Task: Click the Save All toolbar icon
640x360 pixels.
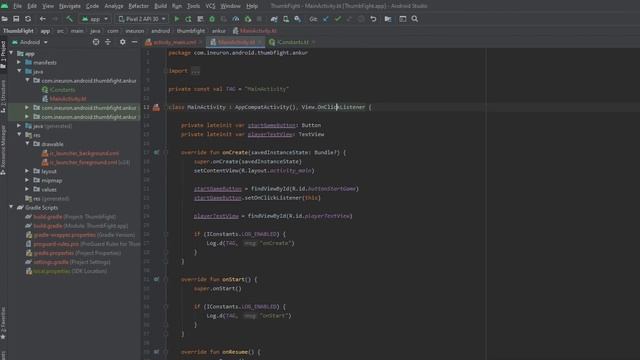Action: click(x=16, y=19)
